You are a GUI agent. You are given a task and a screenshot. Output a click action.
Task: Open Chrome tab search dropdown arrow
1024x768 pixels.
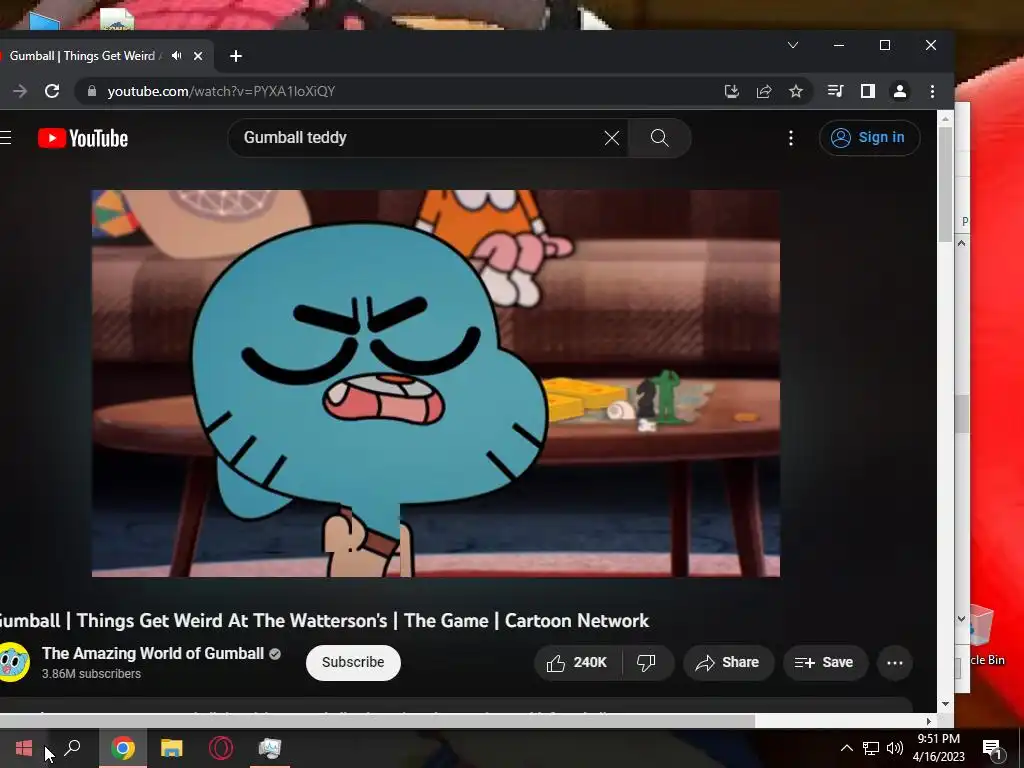[x=793, y=45]
